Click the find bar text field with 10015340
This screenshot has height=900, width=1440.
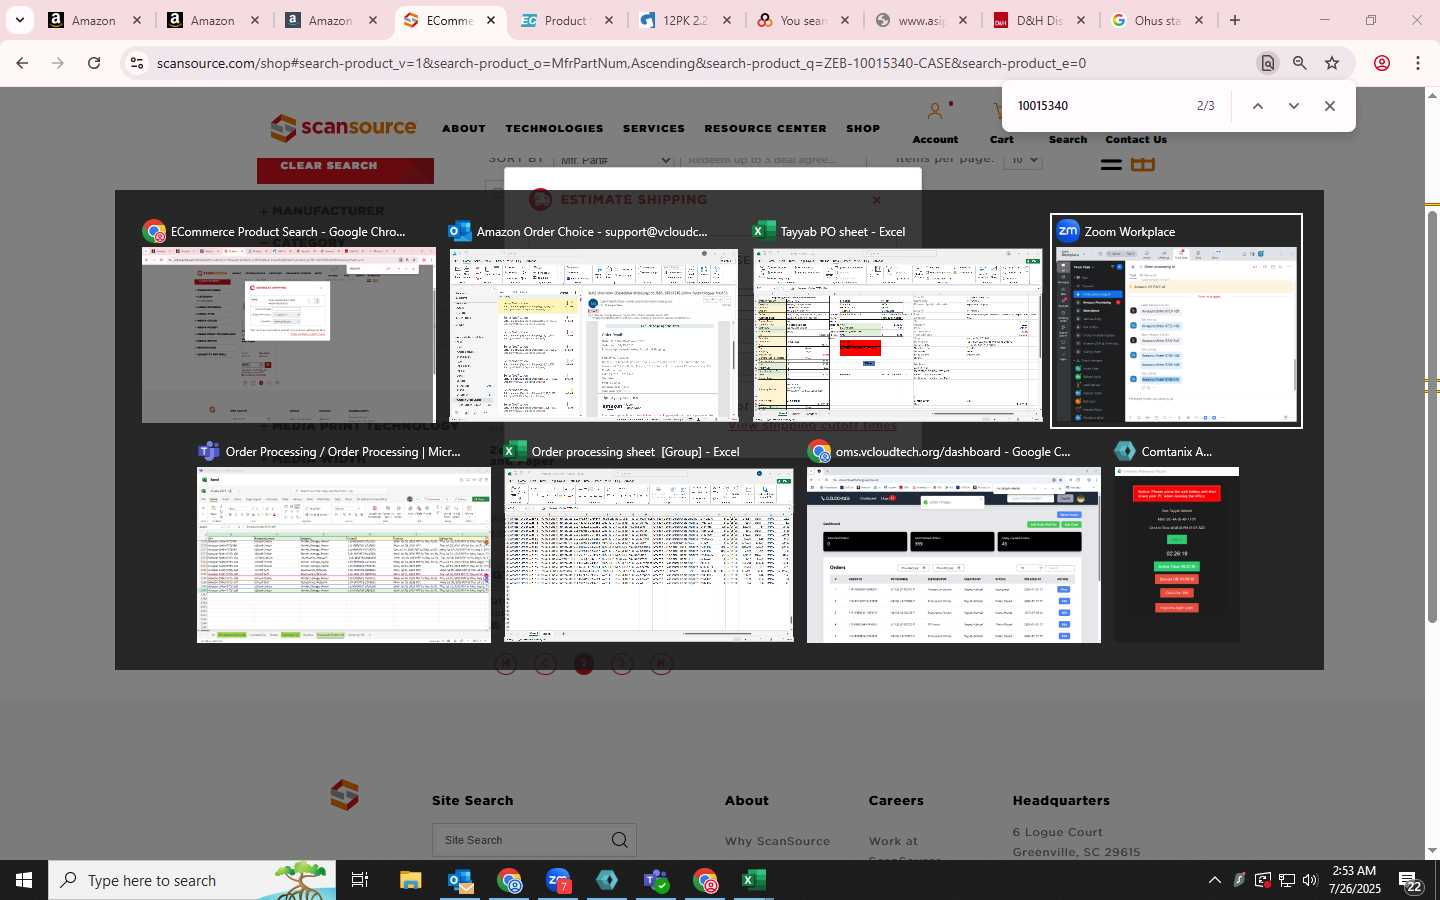point(1100,106)
